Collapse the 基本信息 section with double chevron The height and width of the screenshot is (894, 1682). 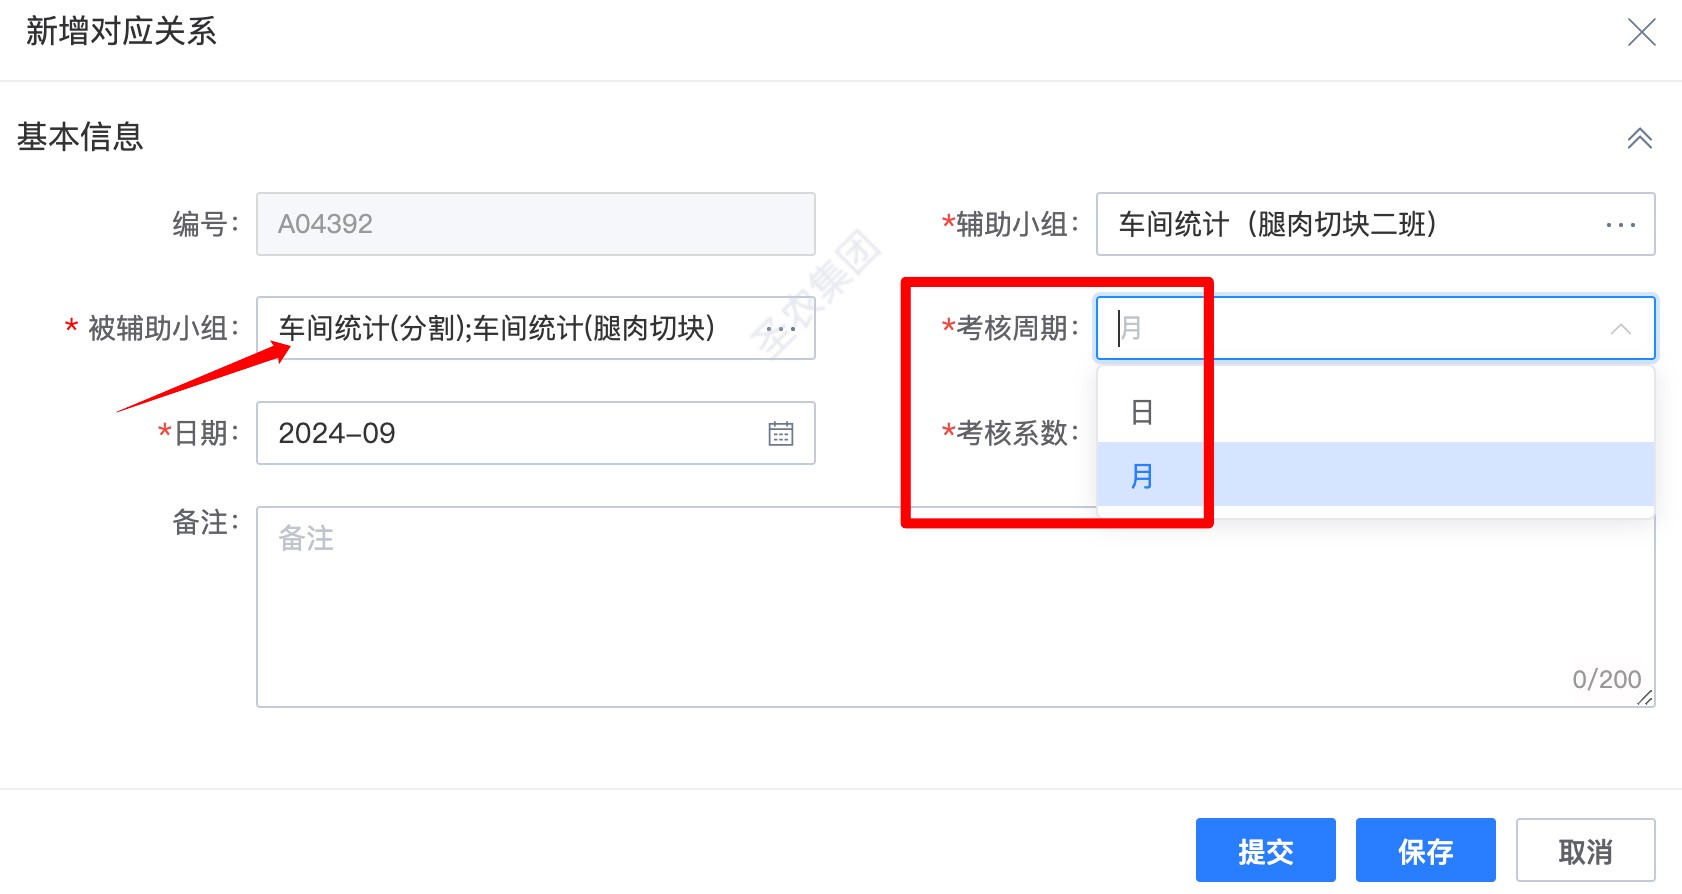tap(1639, 138)
